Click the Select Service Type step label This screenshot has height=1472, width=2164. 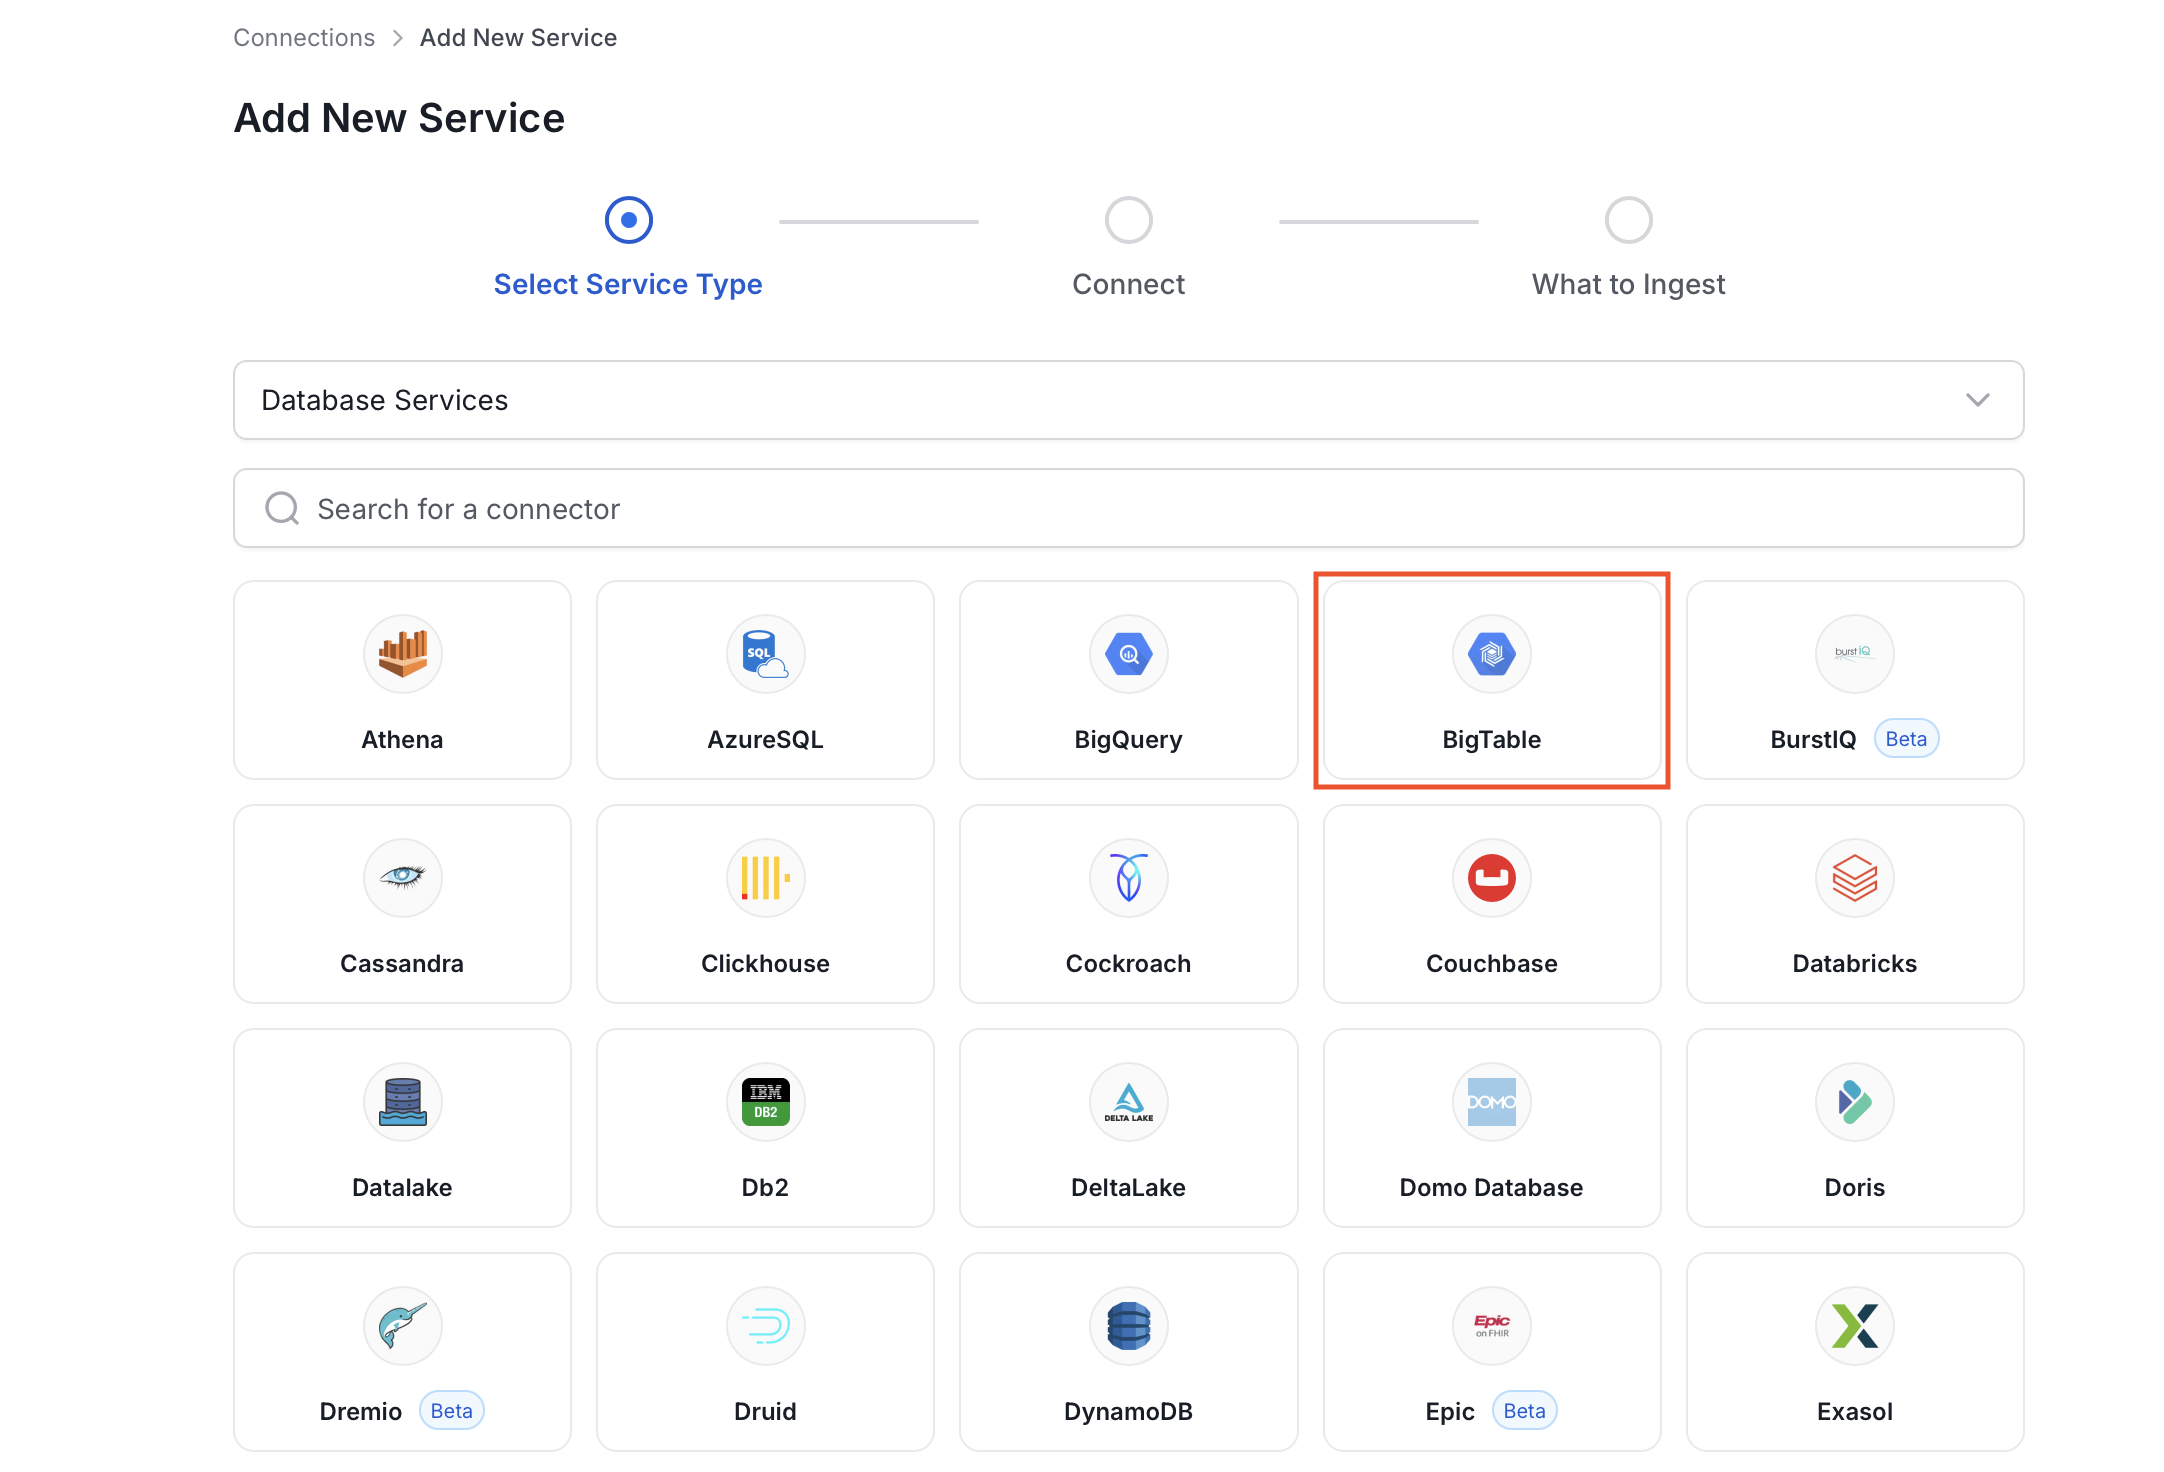click(x=628, y=284)
